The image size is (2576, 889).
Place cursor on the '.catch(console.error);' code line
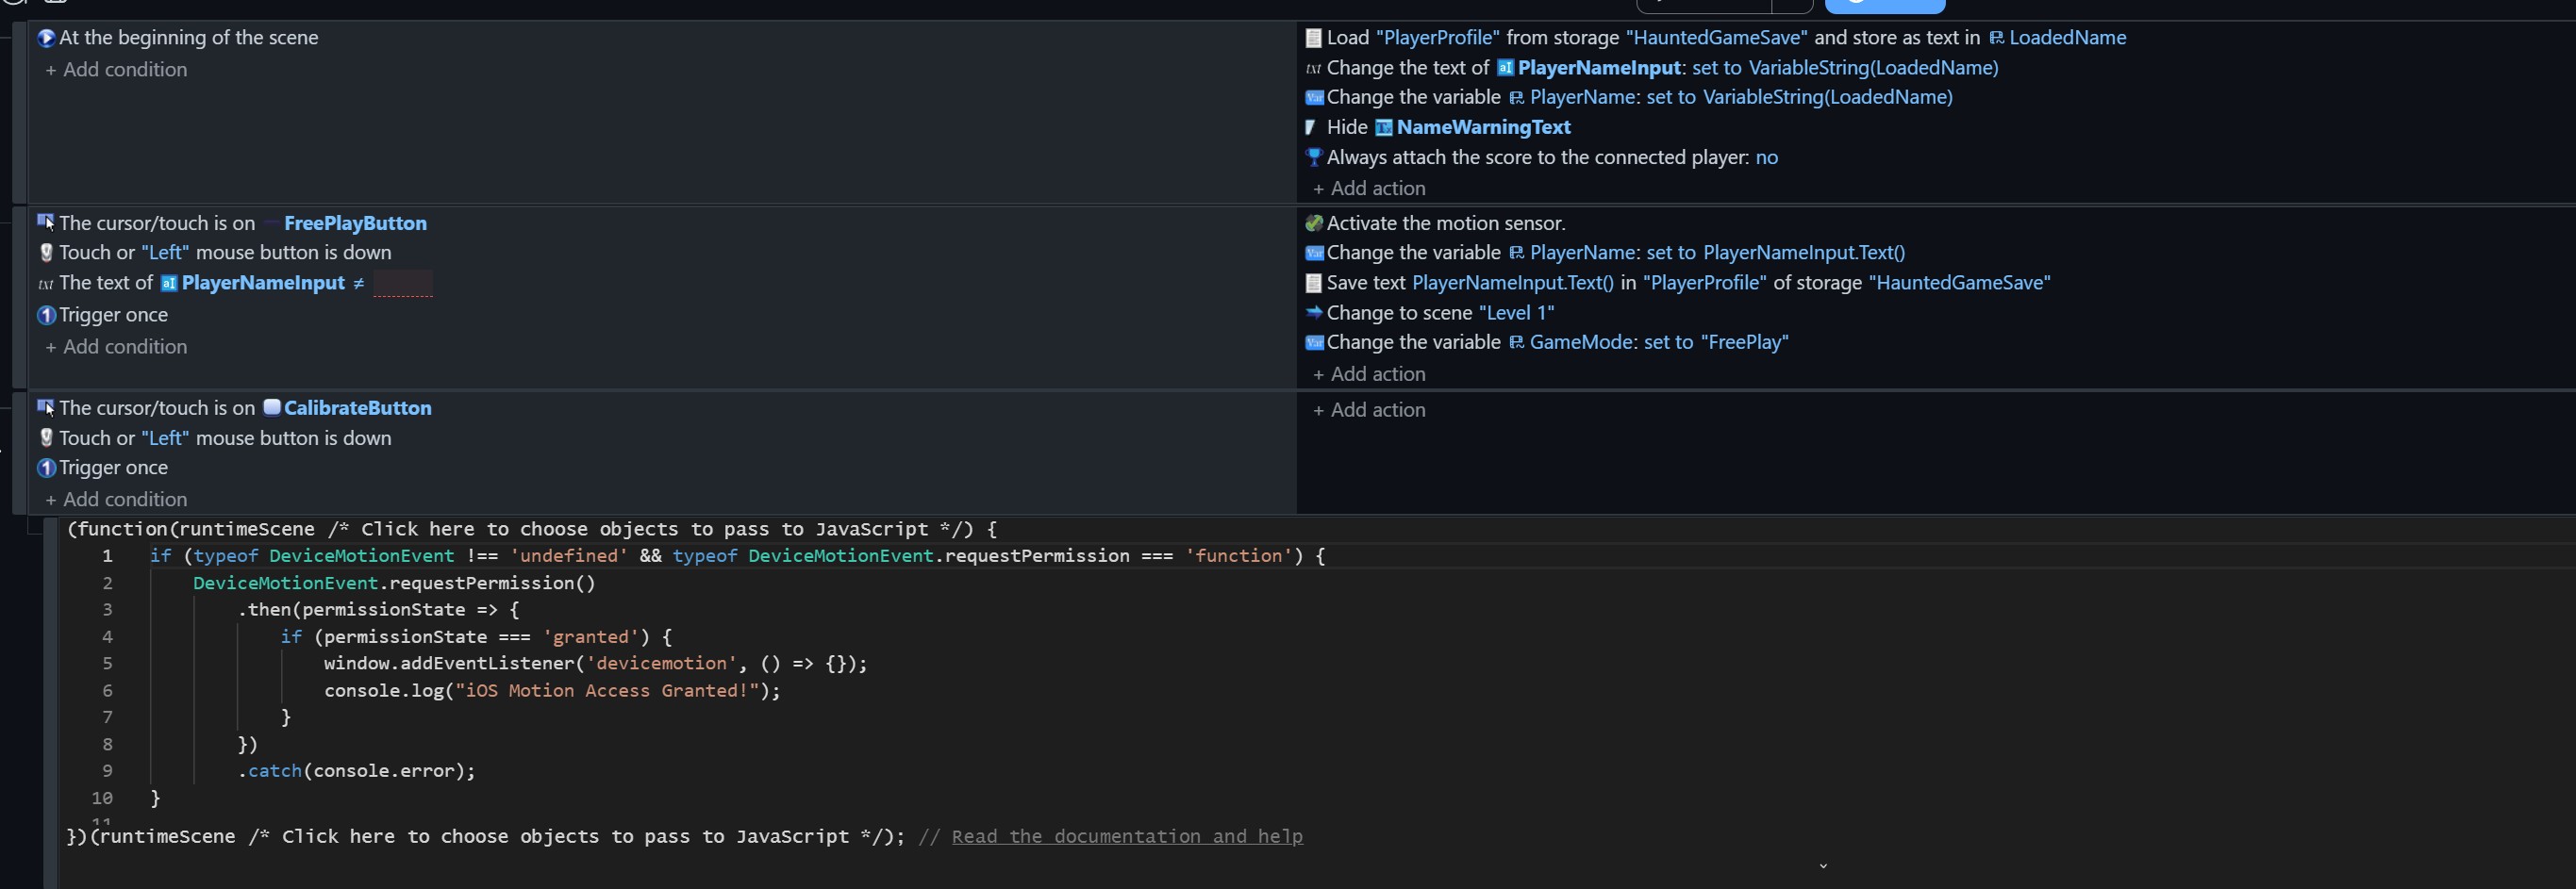pyautogui.click(x=356, y=771)
